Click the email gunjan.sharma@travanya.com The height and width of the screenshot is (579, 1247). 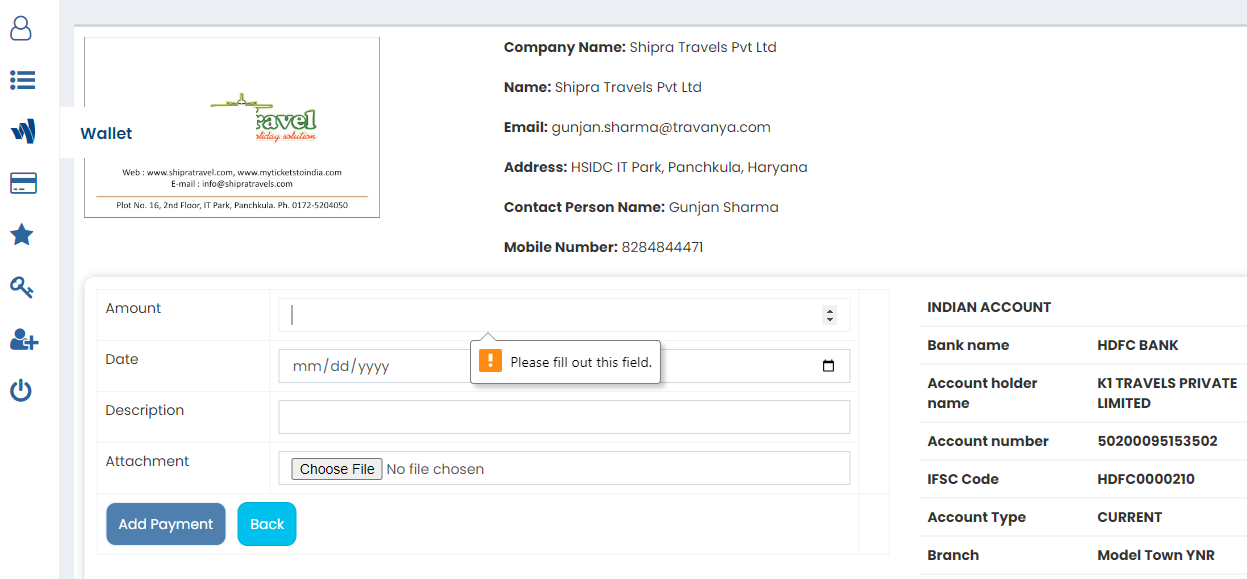[661, 127]
